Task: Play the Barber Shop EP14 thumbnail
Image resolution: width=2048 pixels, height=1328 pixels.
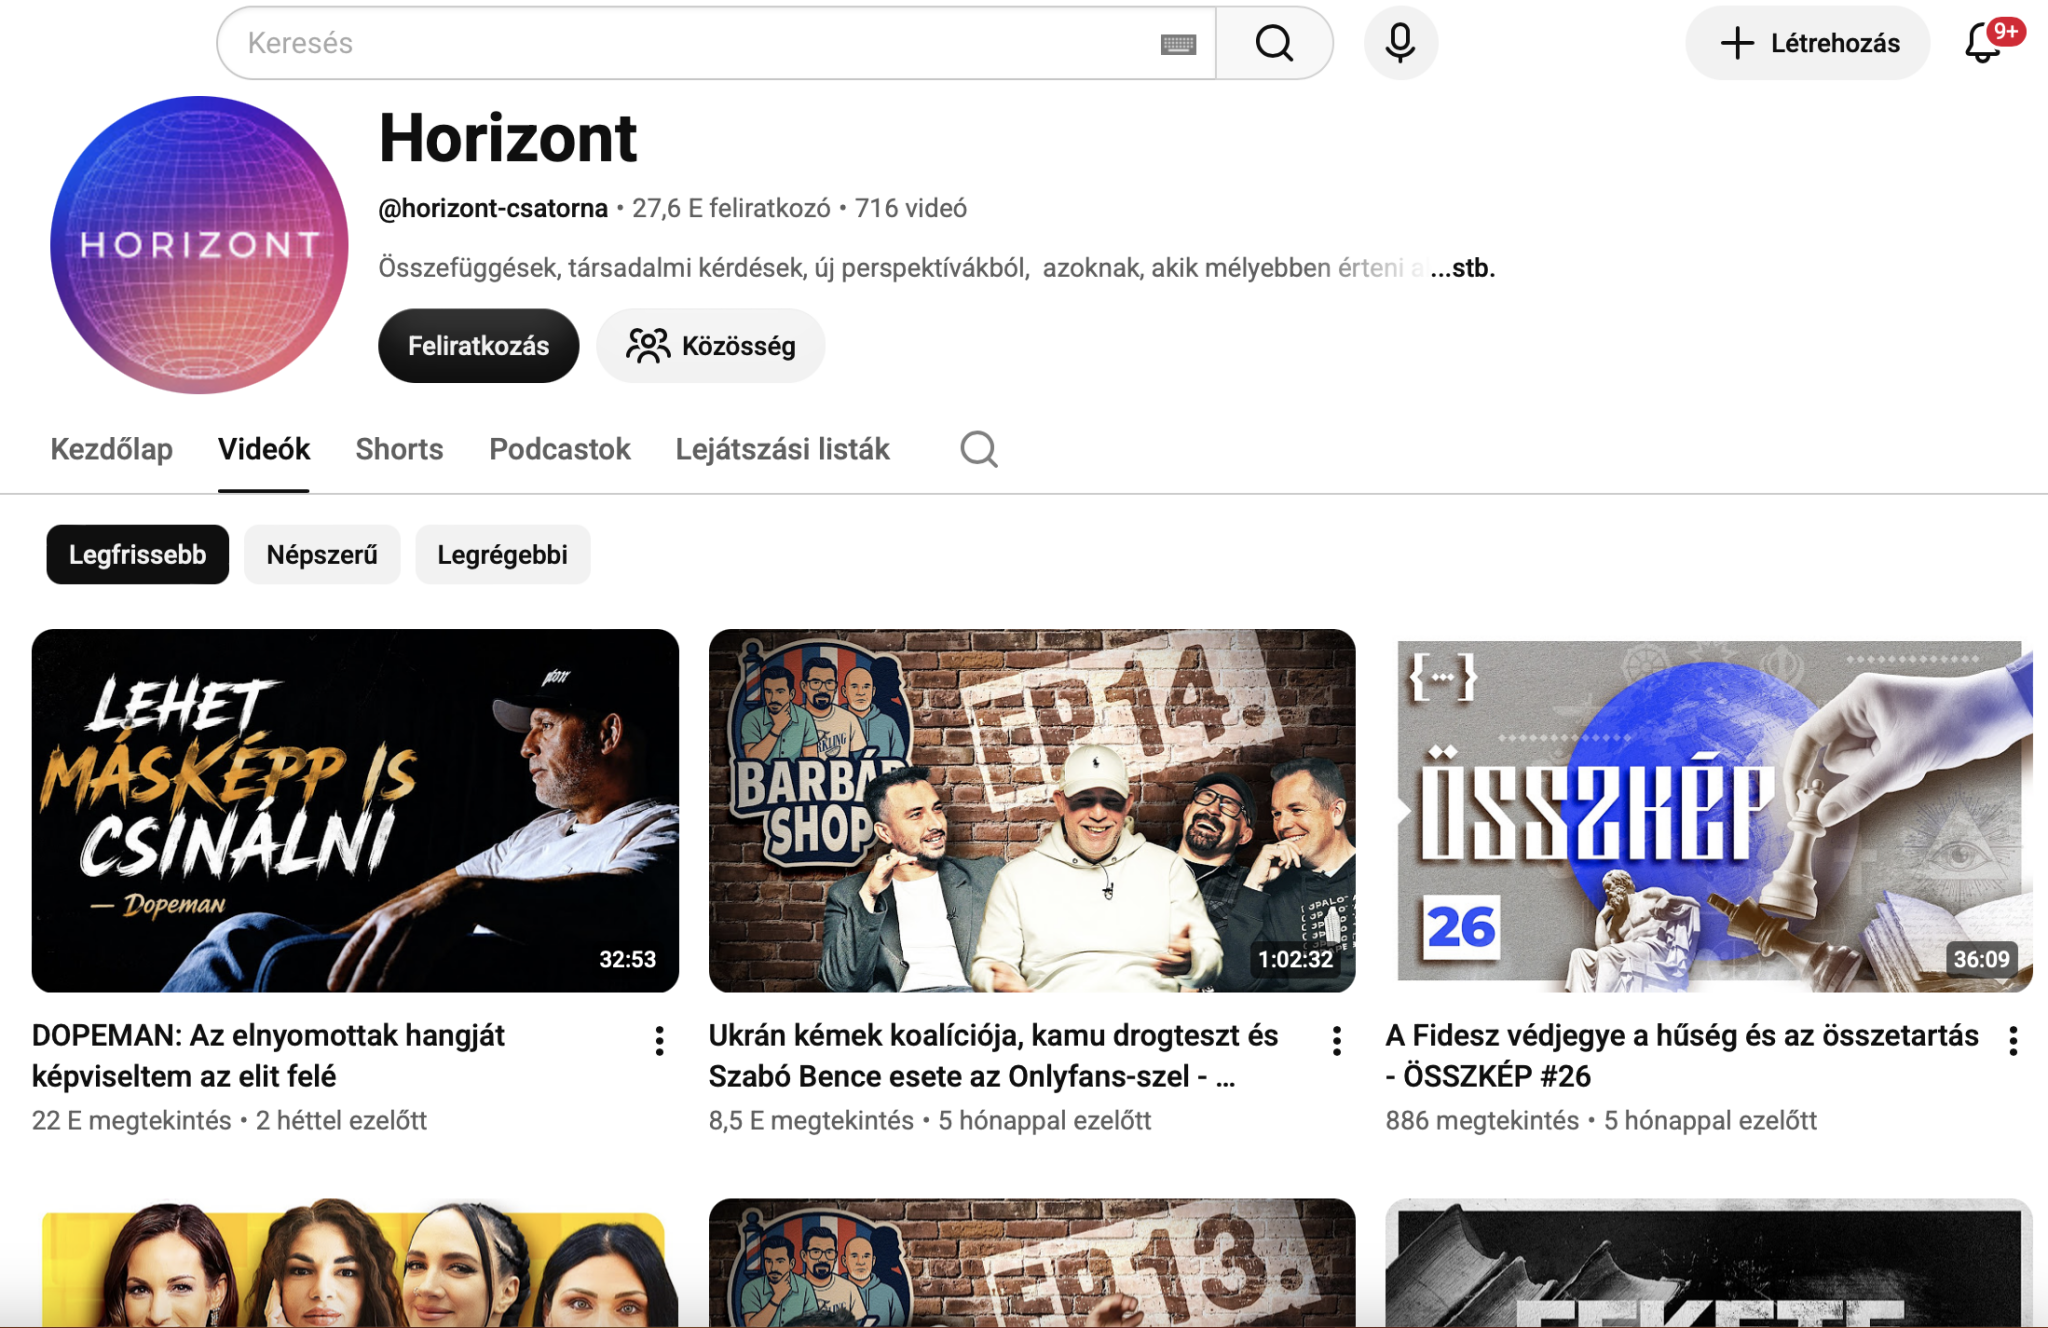Action: tap(1032, 811)
